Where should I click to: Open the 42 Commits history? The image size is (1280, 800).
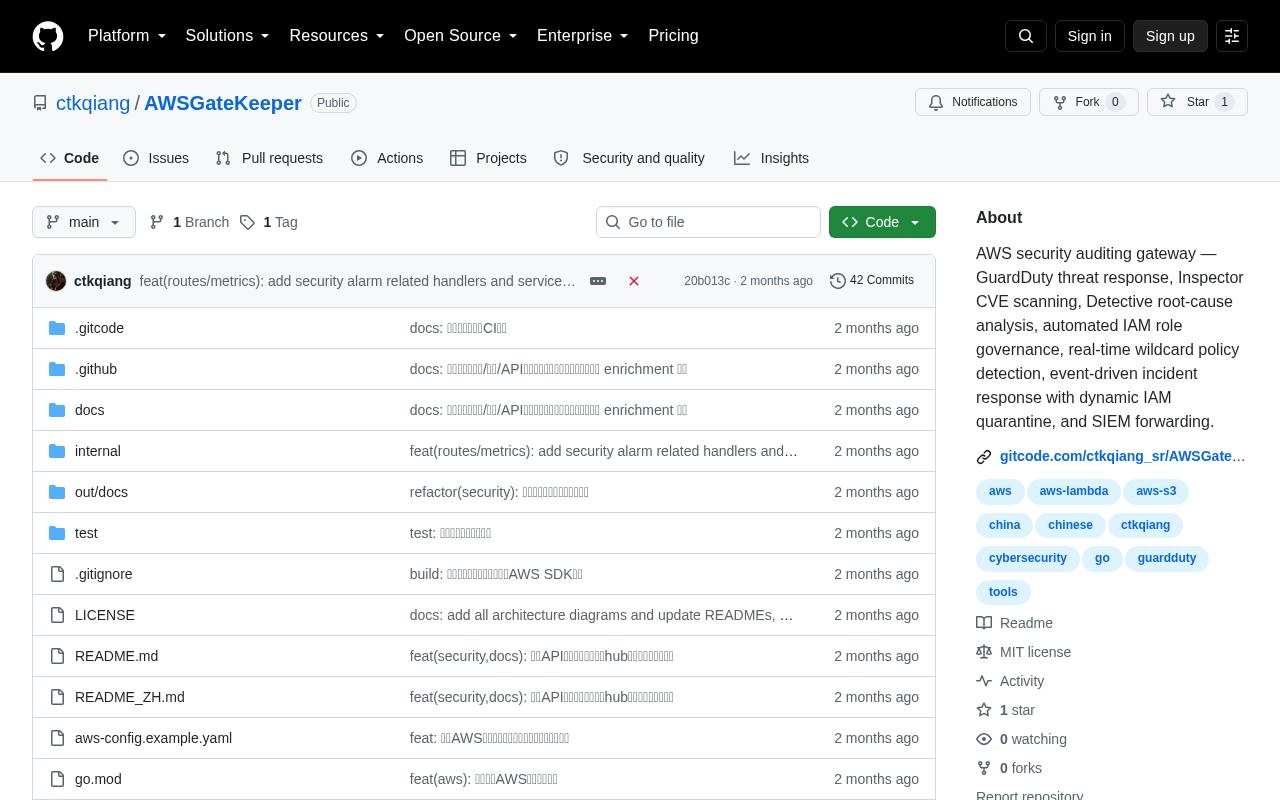[872, 281]
